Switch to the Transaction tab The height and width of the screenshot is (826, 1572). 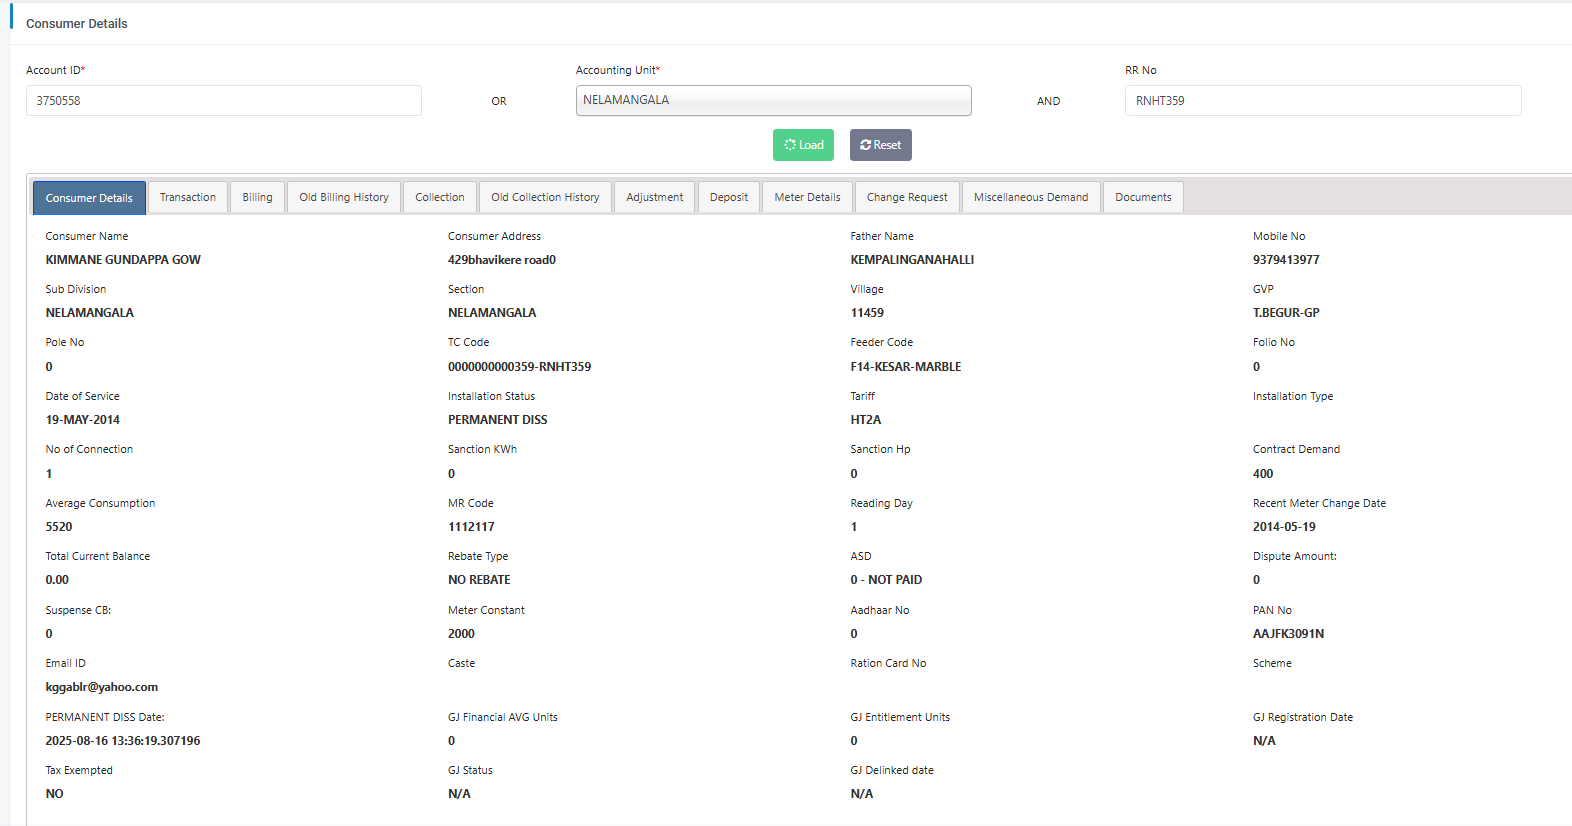[188, 197]
